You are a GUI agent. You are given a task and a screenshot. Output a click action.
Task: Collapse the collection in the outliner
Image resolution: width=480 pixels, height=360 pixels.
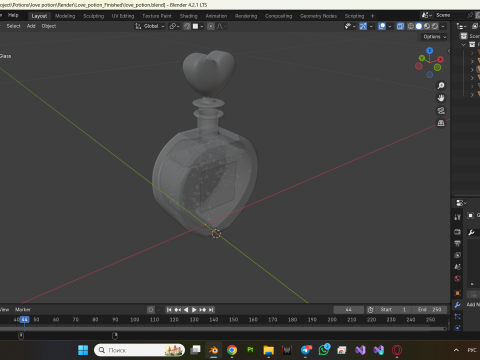[x=463, y=45]
